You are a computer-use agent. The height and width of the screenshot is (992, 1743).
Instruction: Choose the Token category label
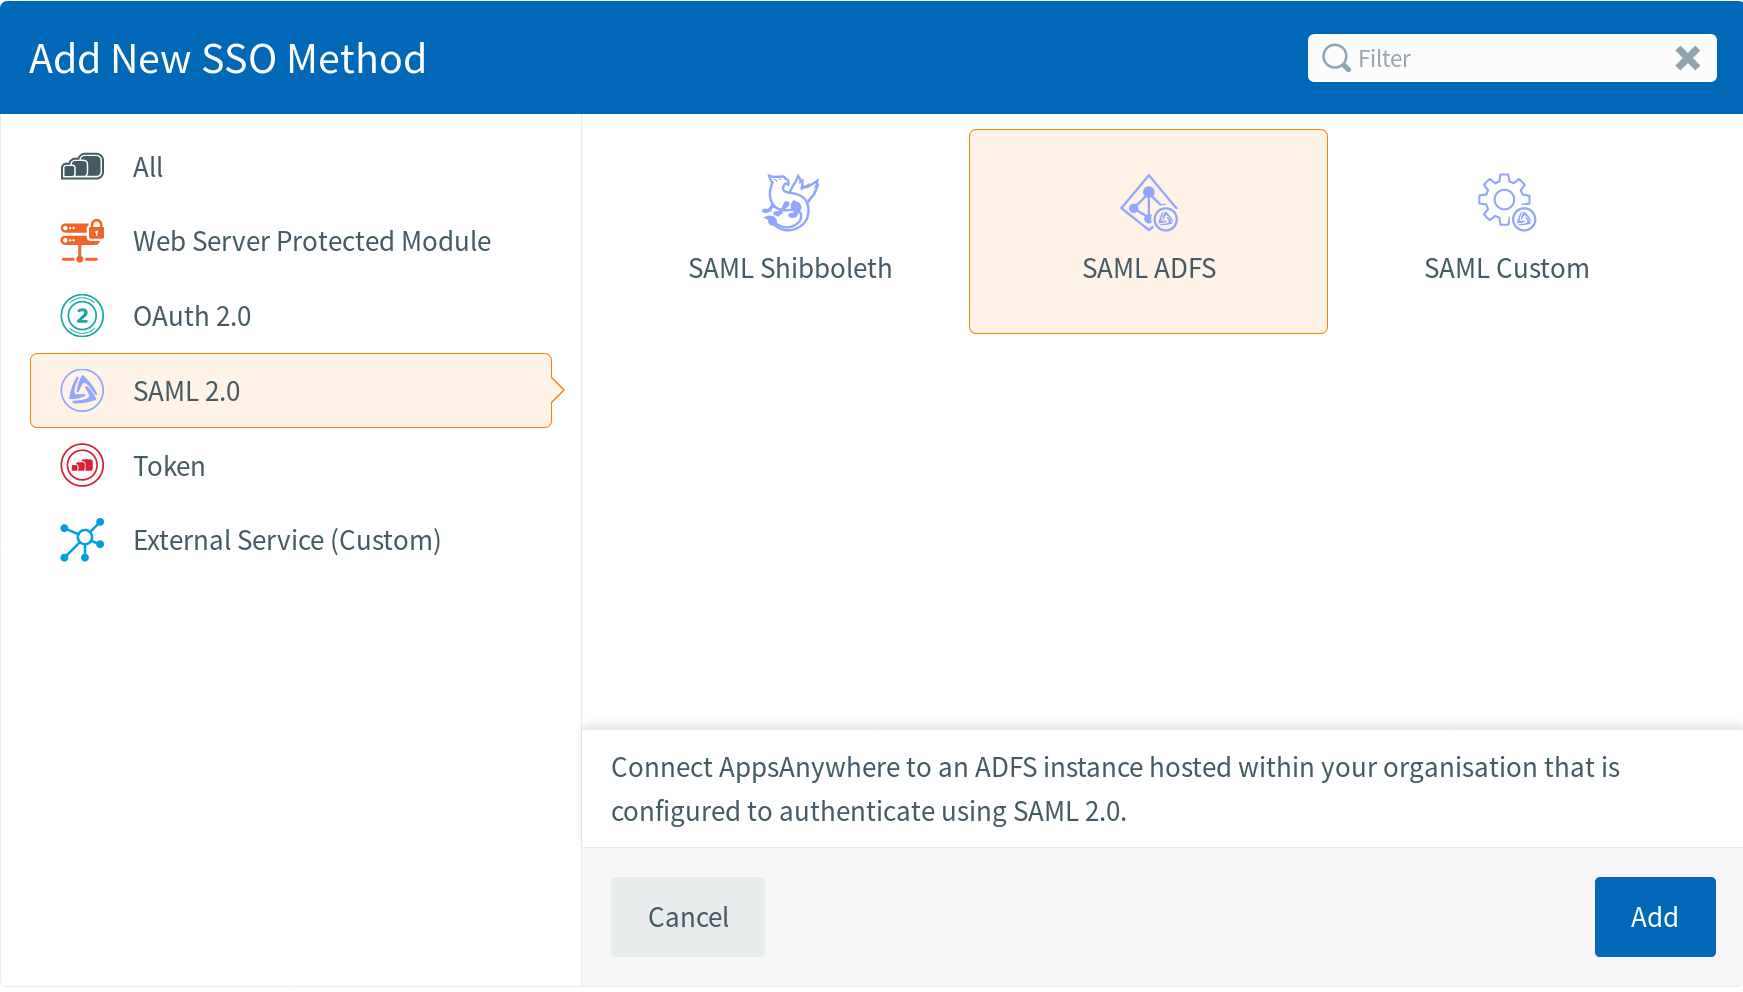click(169, 466)
